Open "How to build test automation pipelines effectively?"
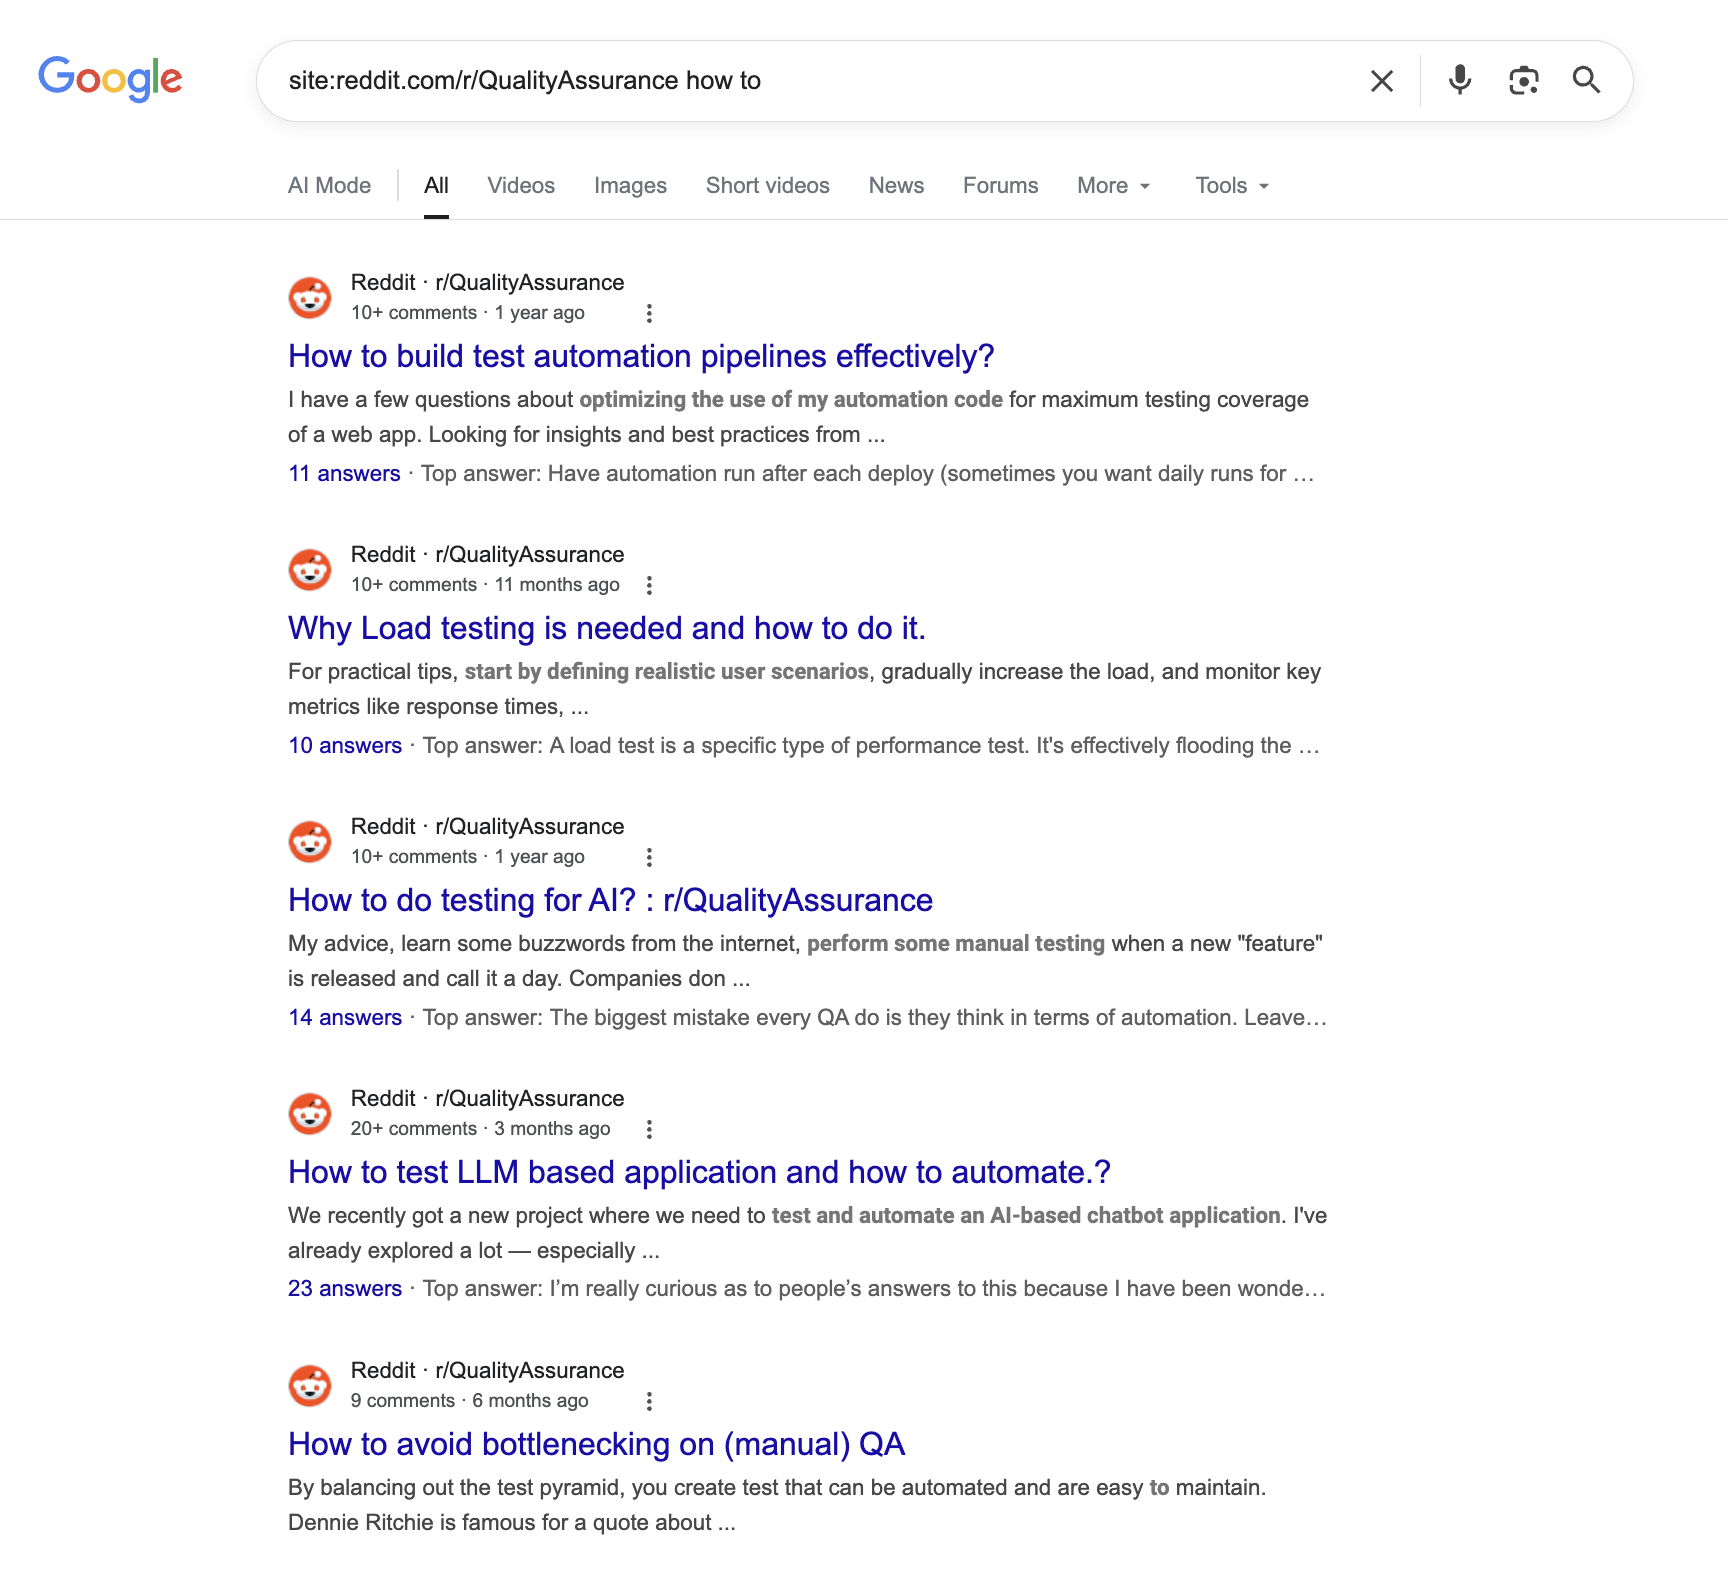Viewport: 1728px width, 1574px height. (641, 356)
